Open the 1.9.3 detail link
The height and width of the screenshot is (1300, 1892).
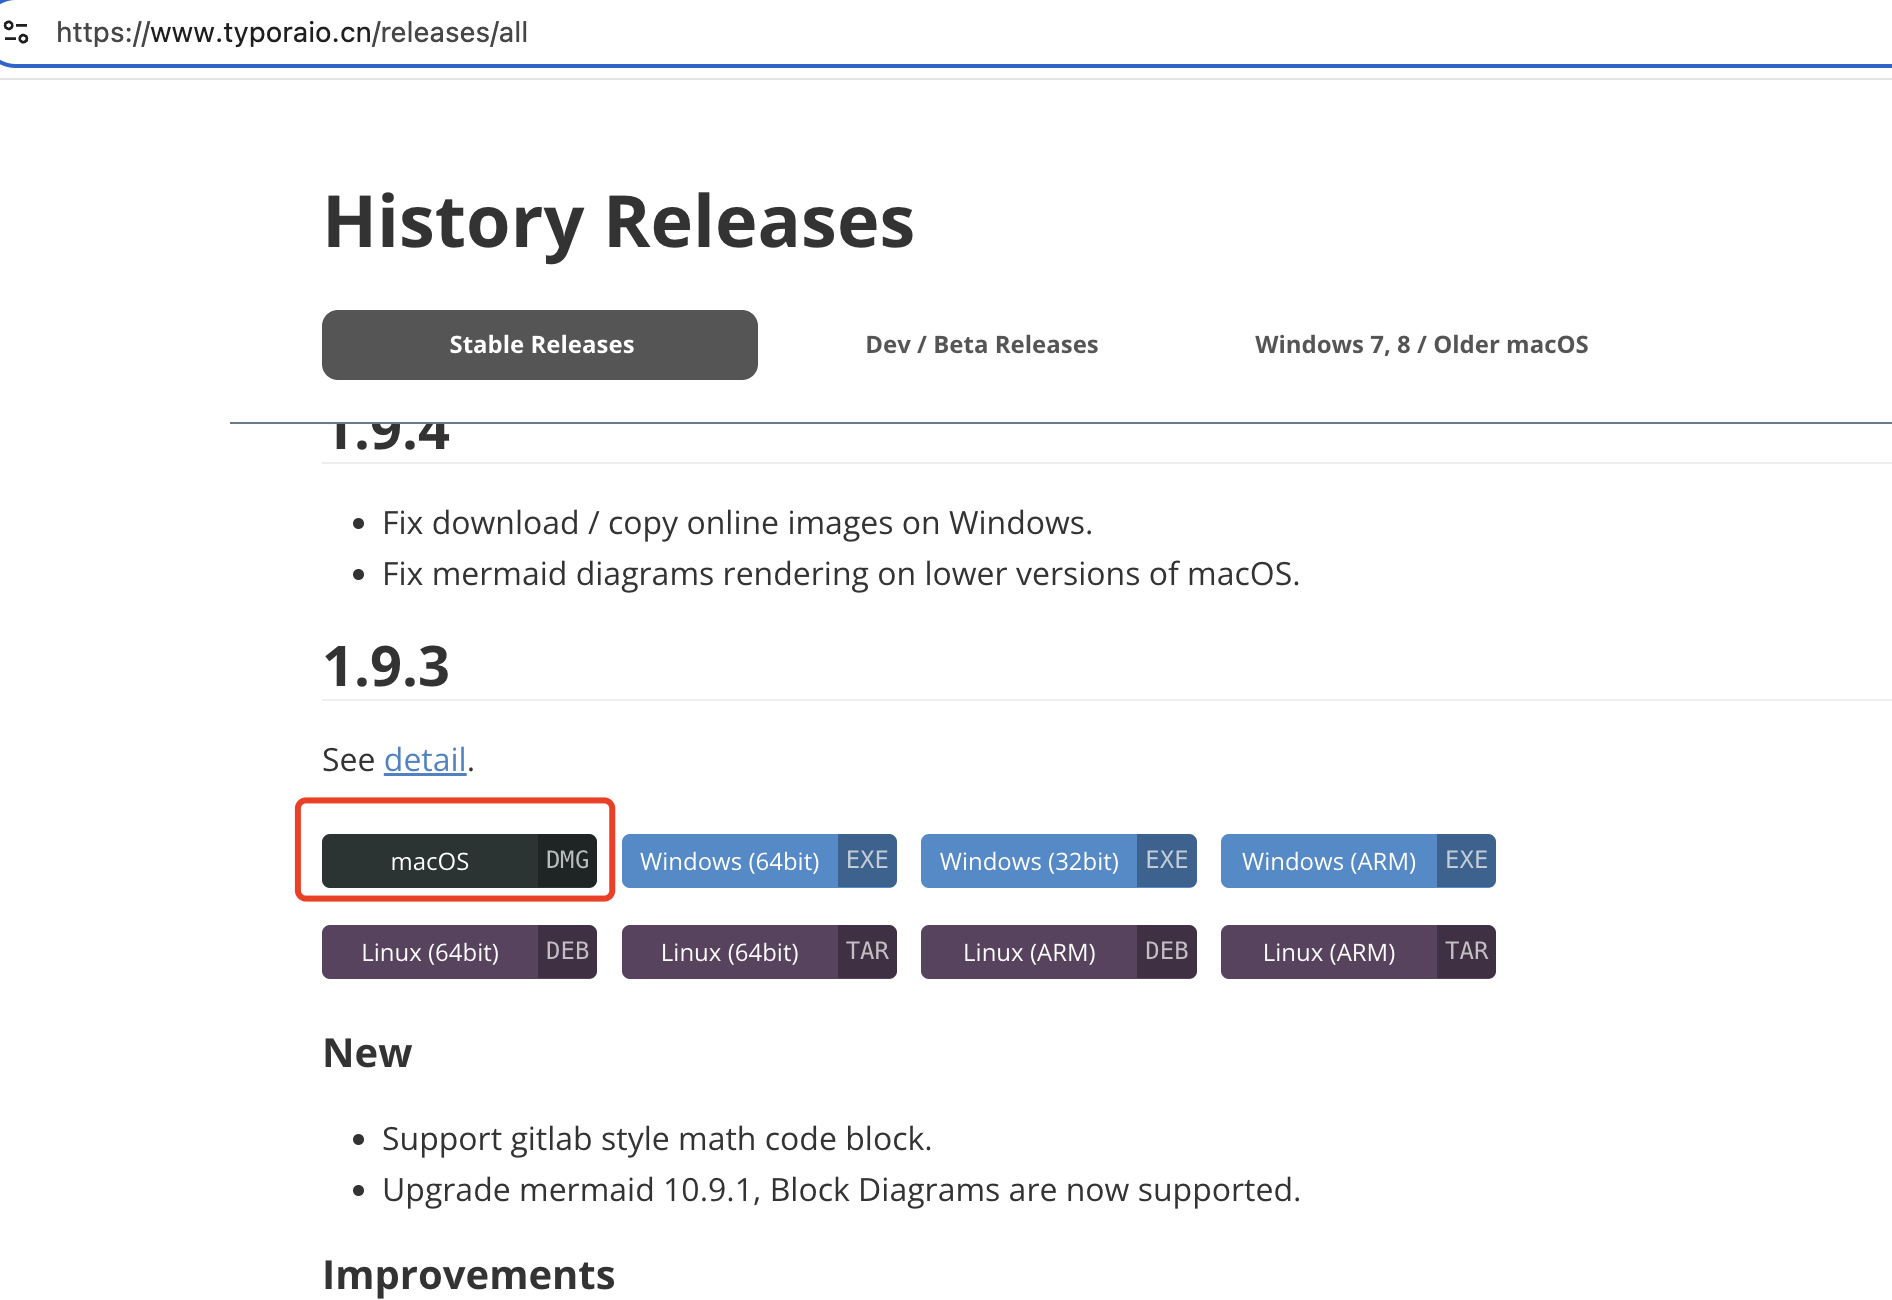(425, 760)
